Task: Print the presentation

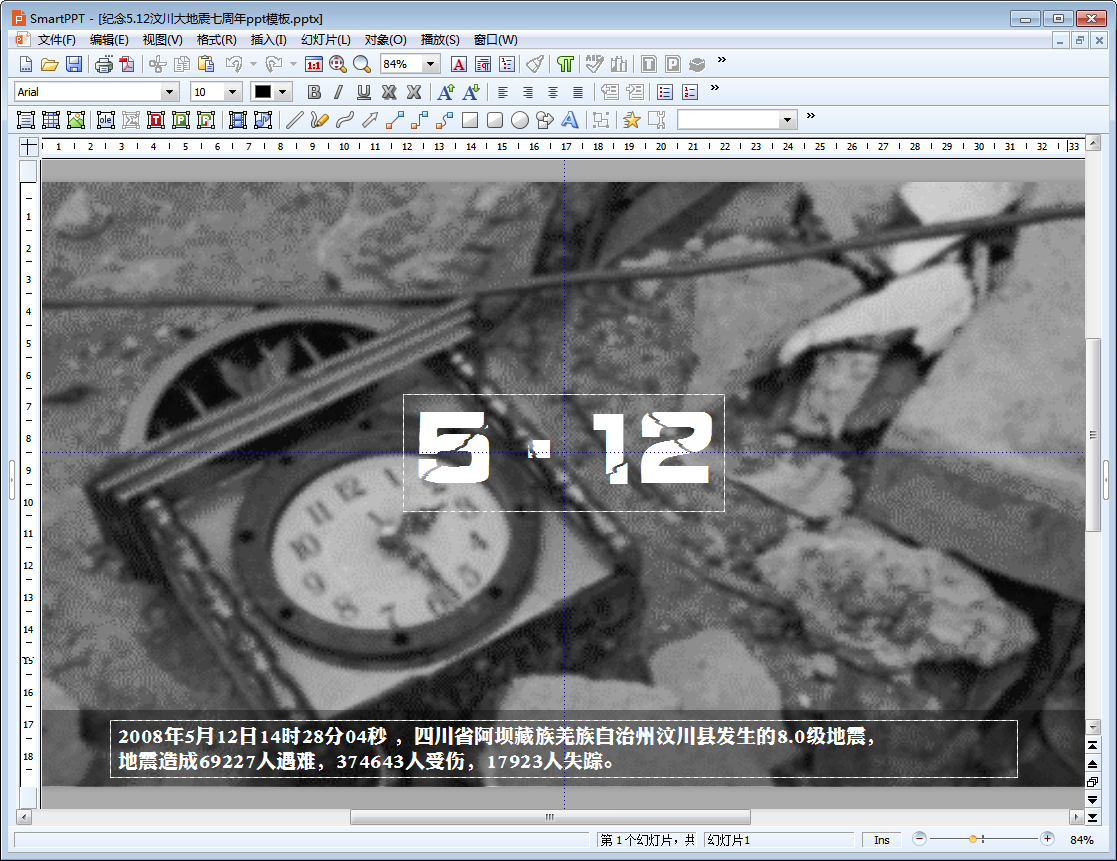Action: point(104,64)
